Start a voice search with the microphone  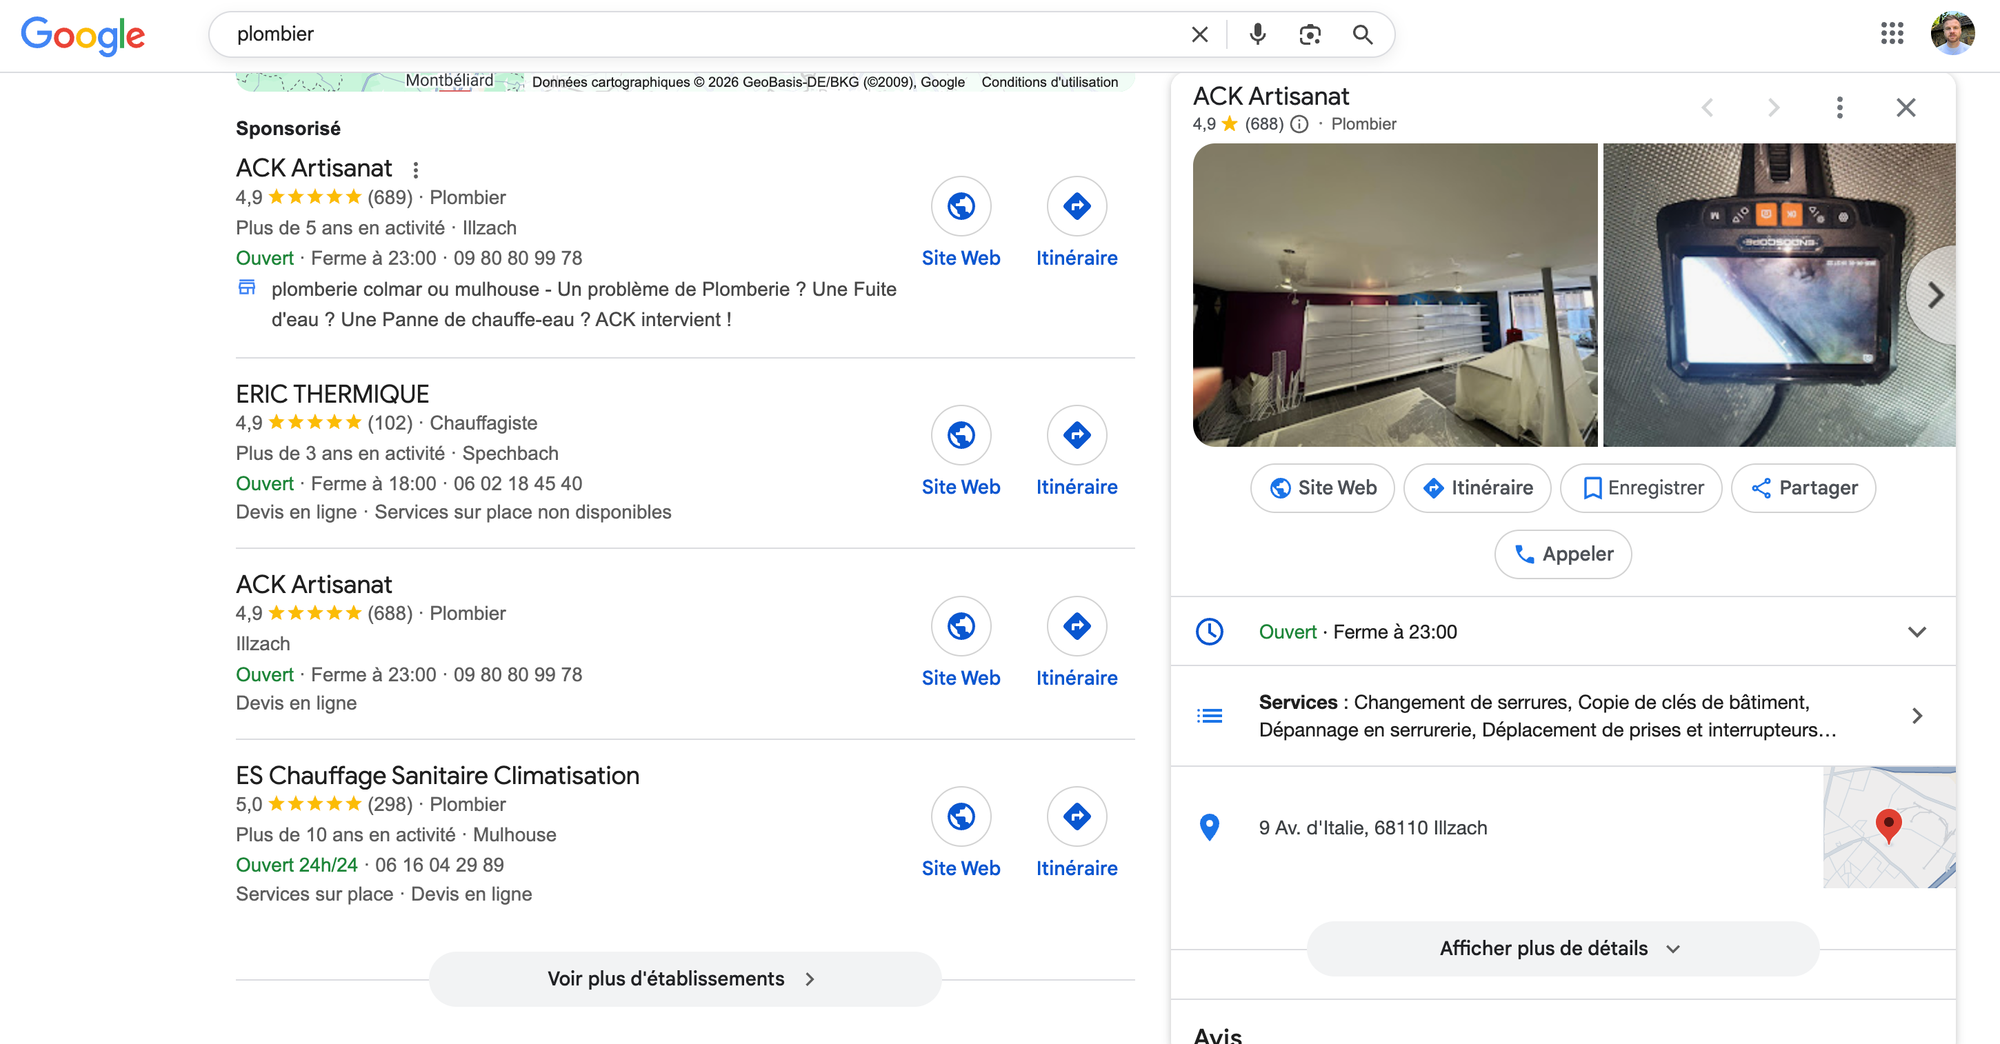[x=1256, y=33]
